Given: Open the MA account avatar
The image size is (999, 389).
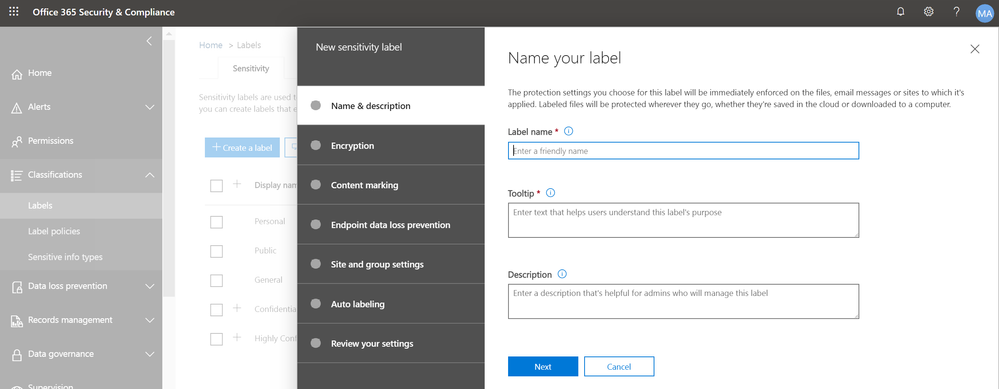Looking at the screenshot, I should [x=984, y=13].
